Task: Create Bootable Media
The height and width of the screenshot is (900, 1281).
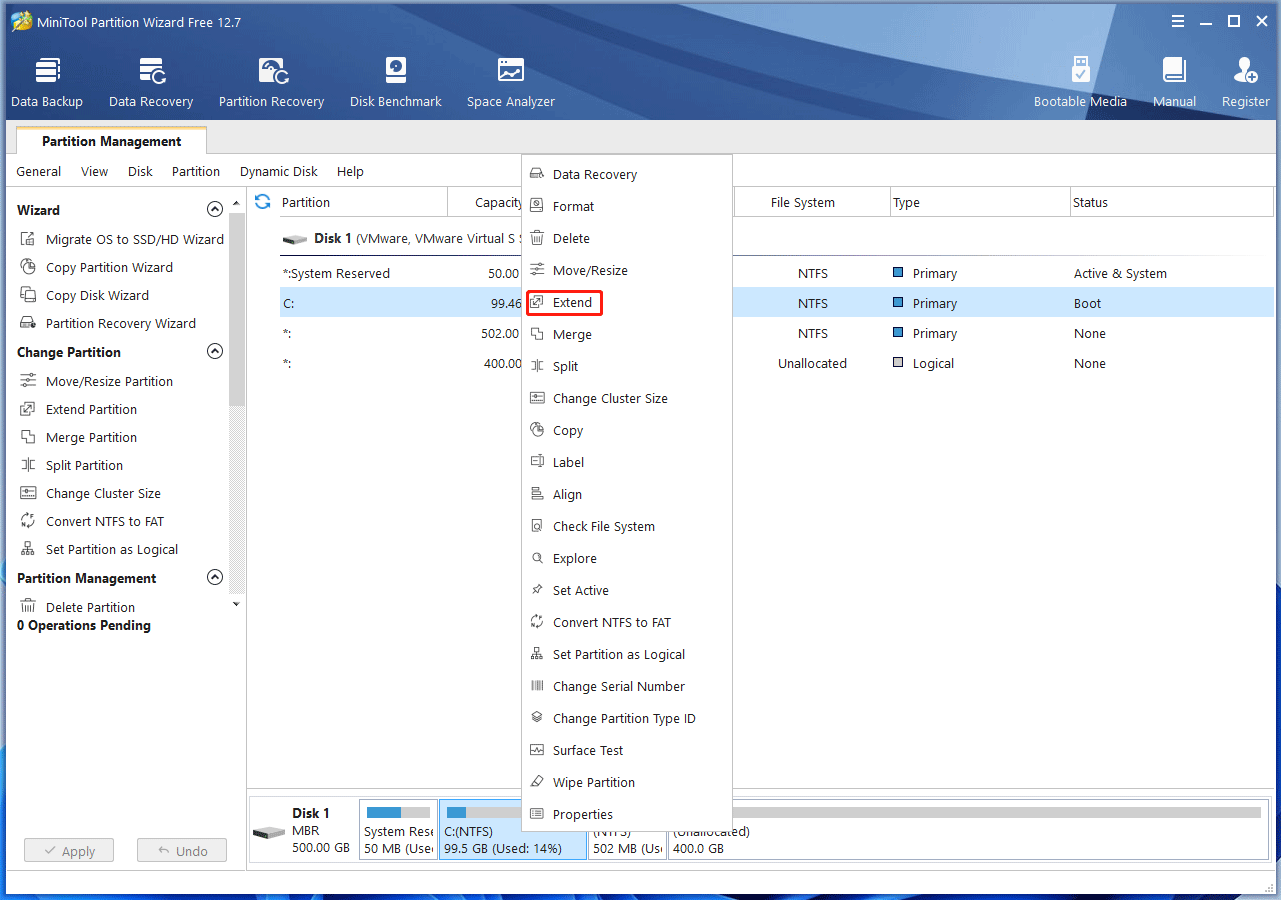Action: click(x=1080, y=82)
